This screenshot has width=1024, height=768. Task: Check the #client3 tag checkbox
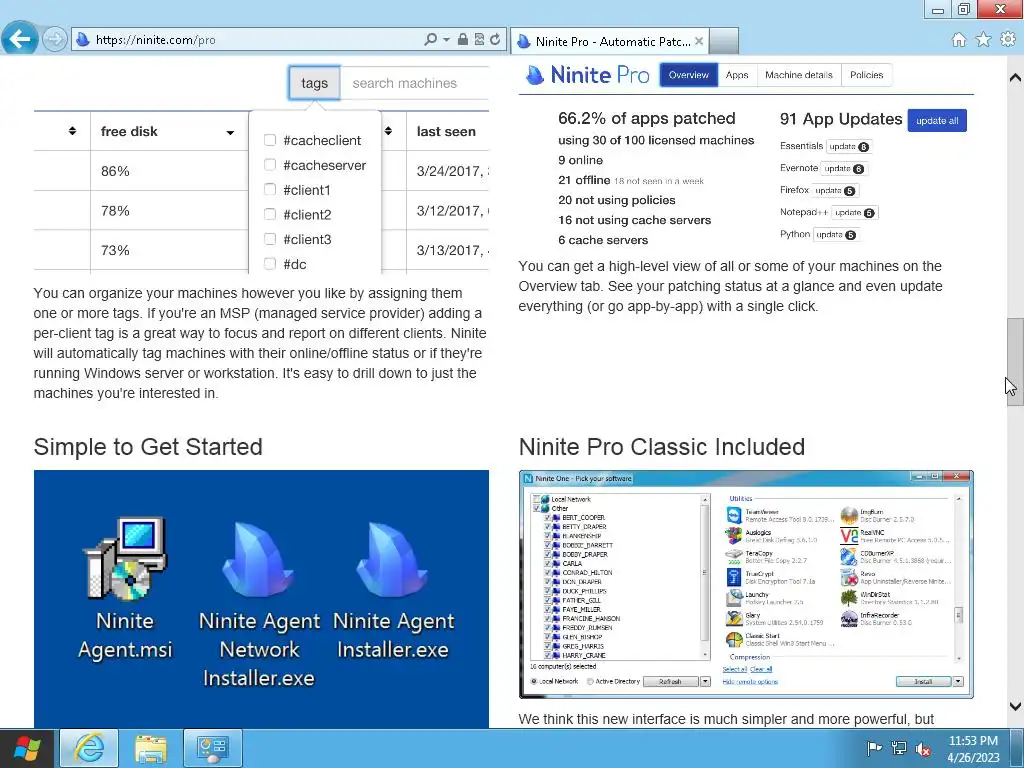270,239
